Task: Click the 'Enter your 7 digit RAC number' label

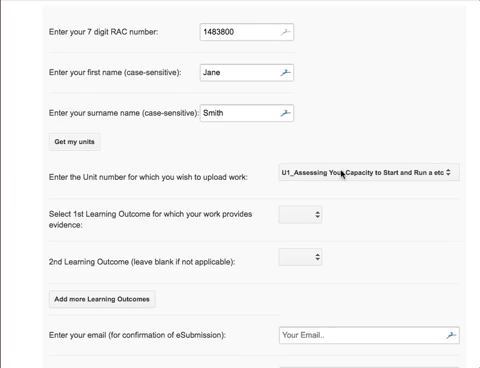Action: click(x=103, y=32)
